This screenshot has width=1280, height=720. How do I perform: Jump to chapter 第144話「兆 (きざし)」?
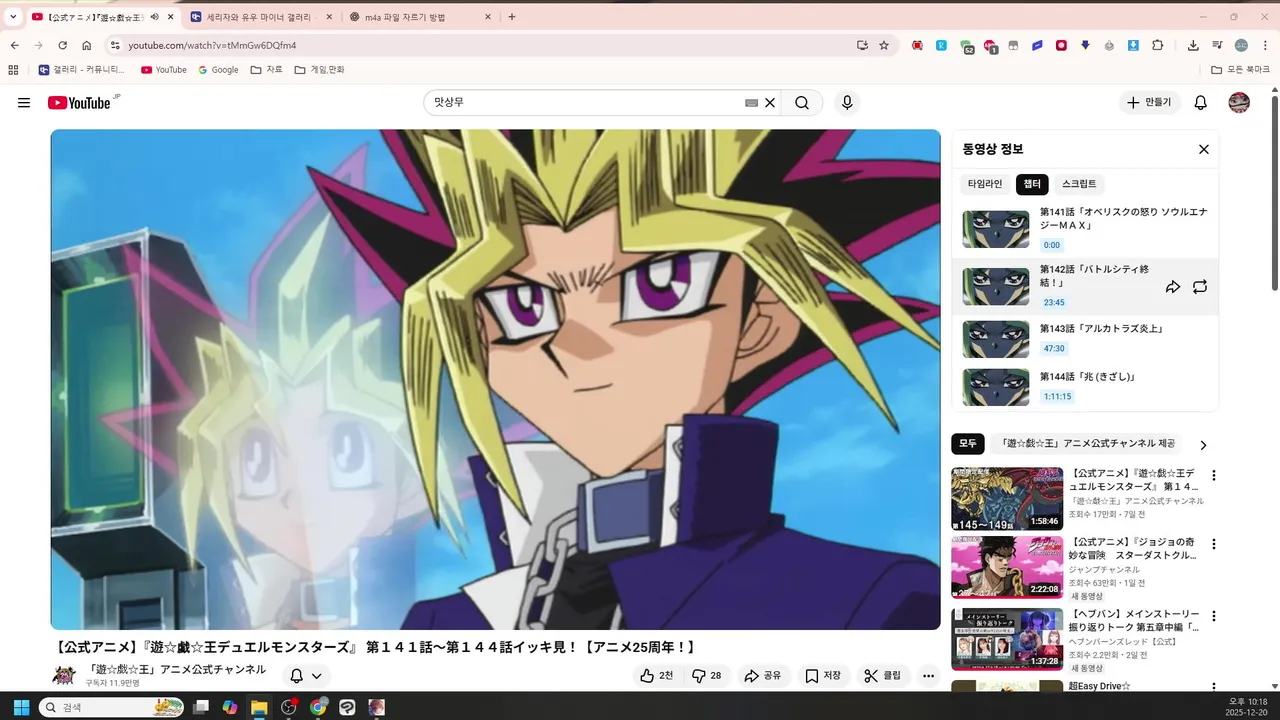pyautogui.click(x=1085, y=387)
